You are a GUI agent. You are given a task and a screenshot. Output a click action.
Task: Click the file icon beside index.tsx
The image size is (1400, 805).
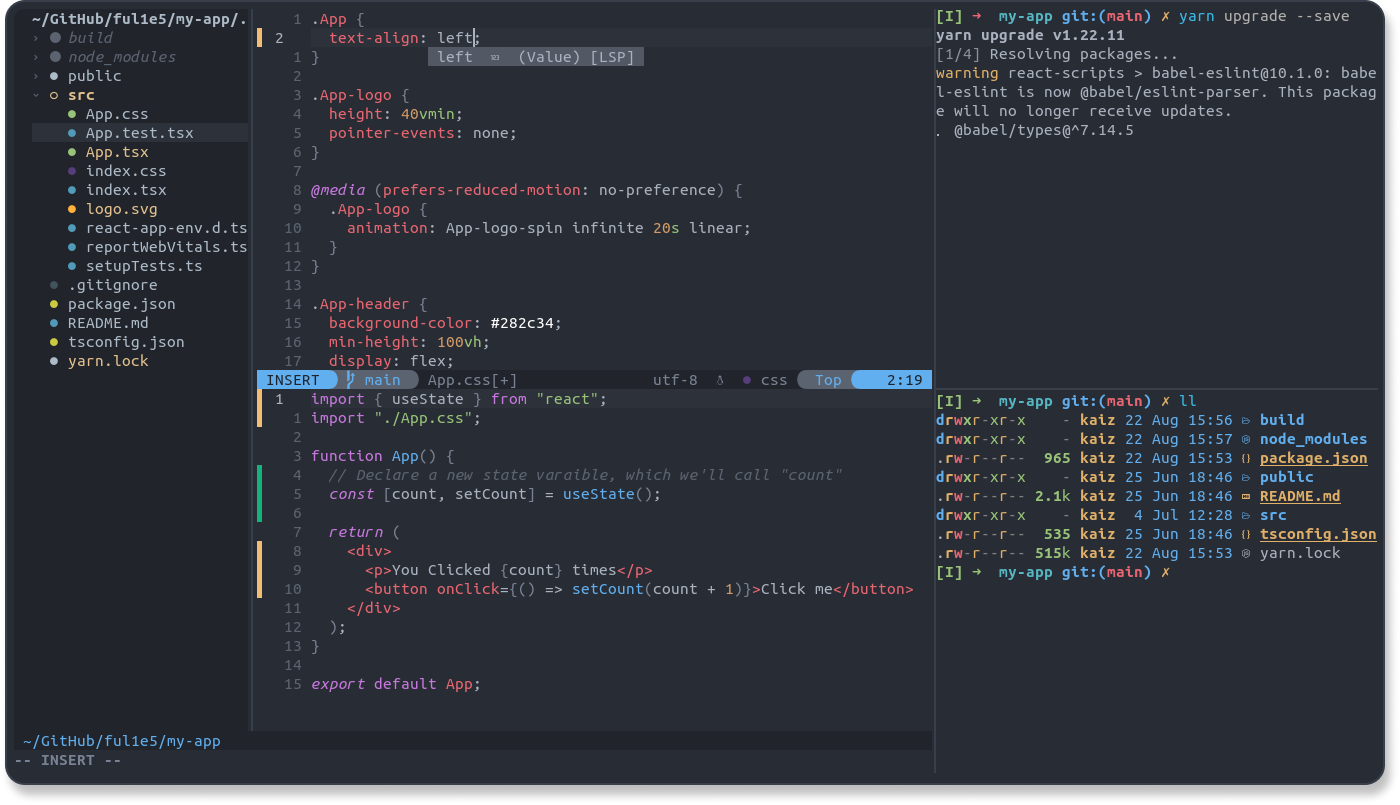point(72,190)
